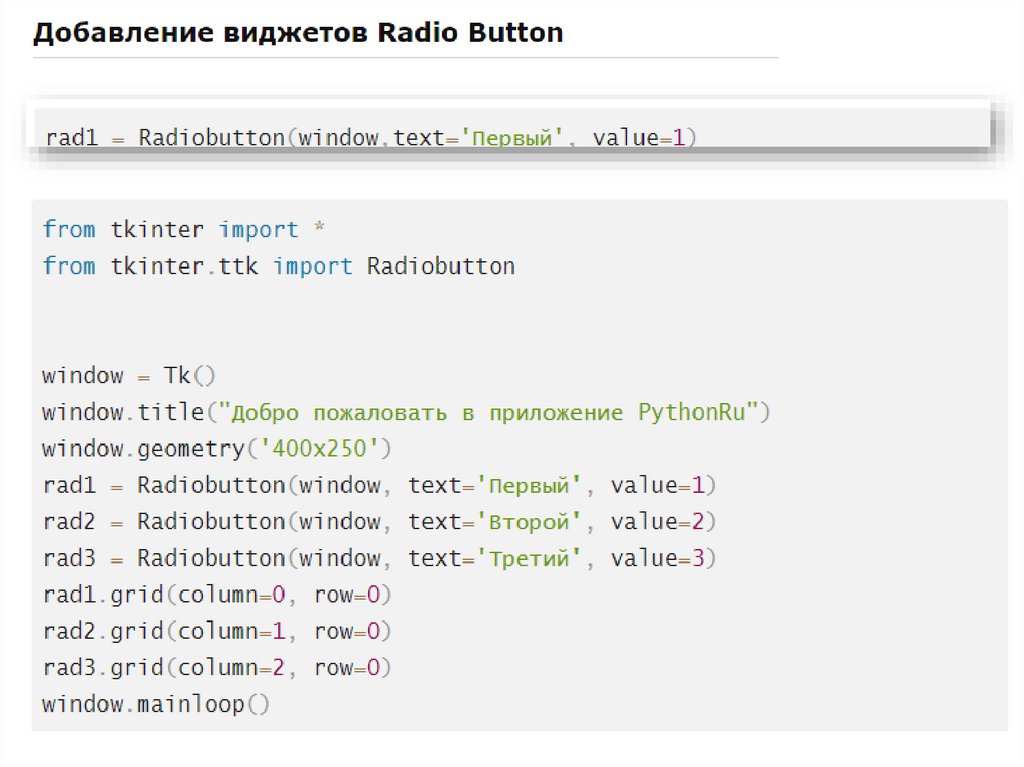Click the "from tkinter.ttk import Radiobutton" line
Image resolution: width=1024 pixels, height=767 pixels.
click(x=278, y=266)
